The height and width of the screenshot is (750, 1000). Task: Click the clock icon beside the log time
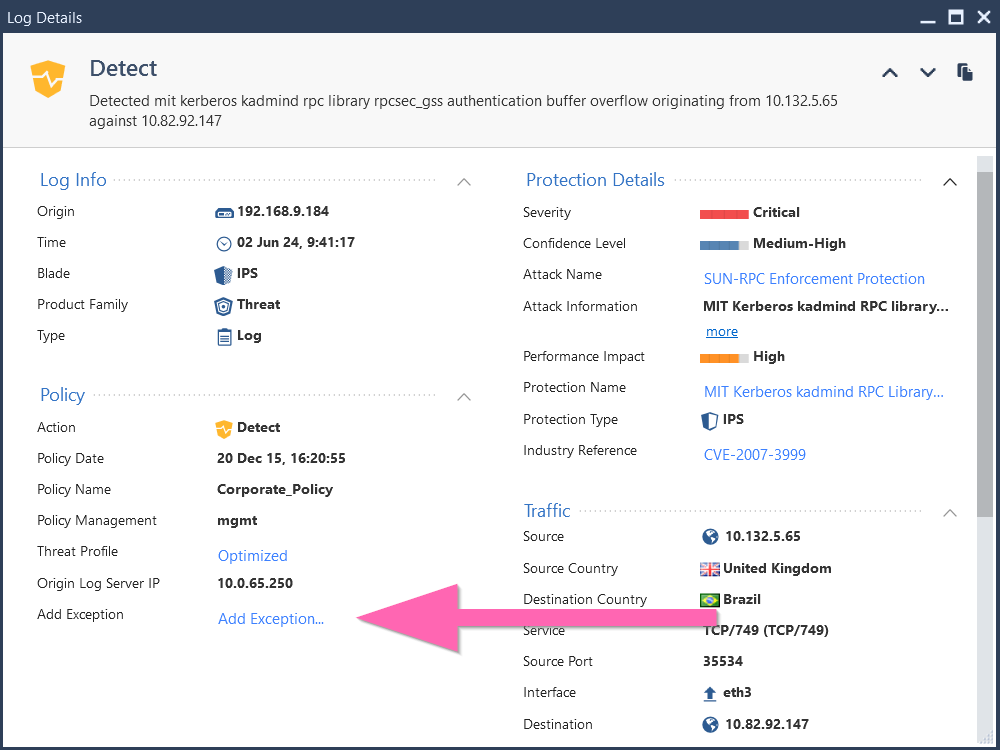point(223,242)
